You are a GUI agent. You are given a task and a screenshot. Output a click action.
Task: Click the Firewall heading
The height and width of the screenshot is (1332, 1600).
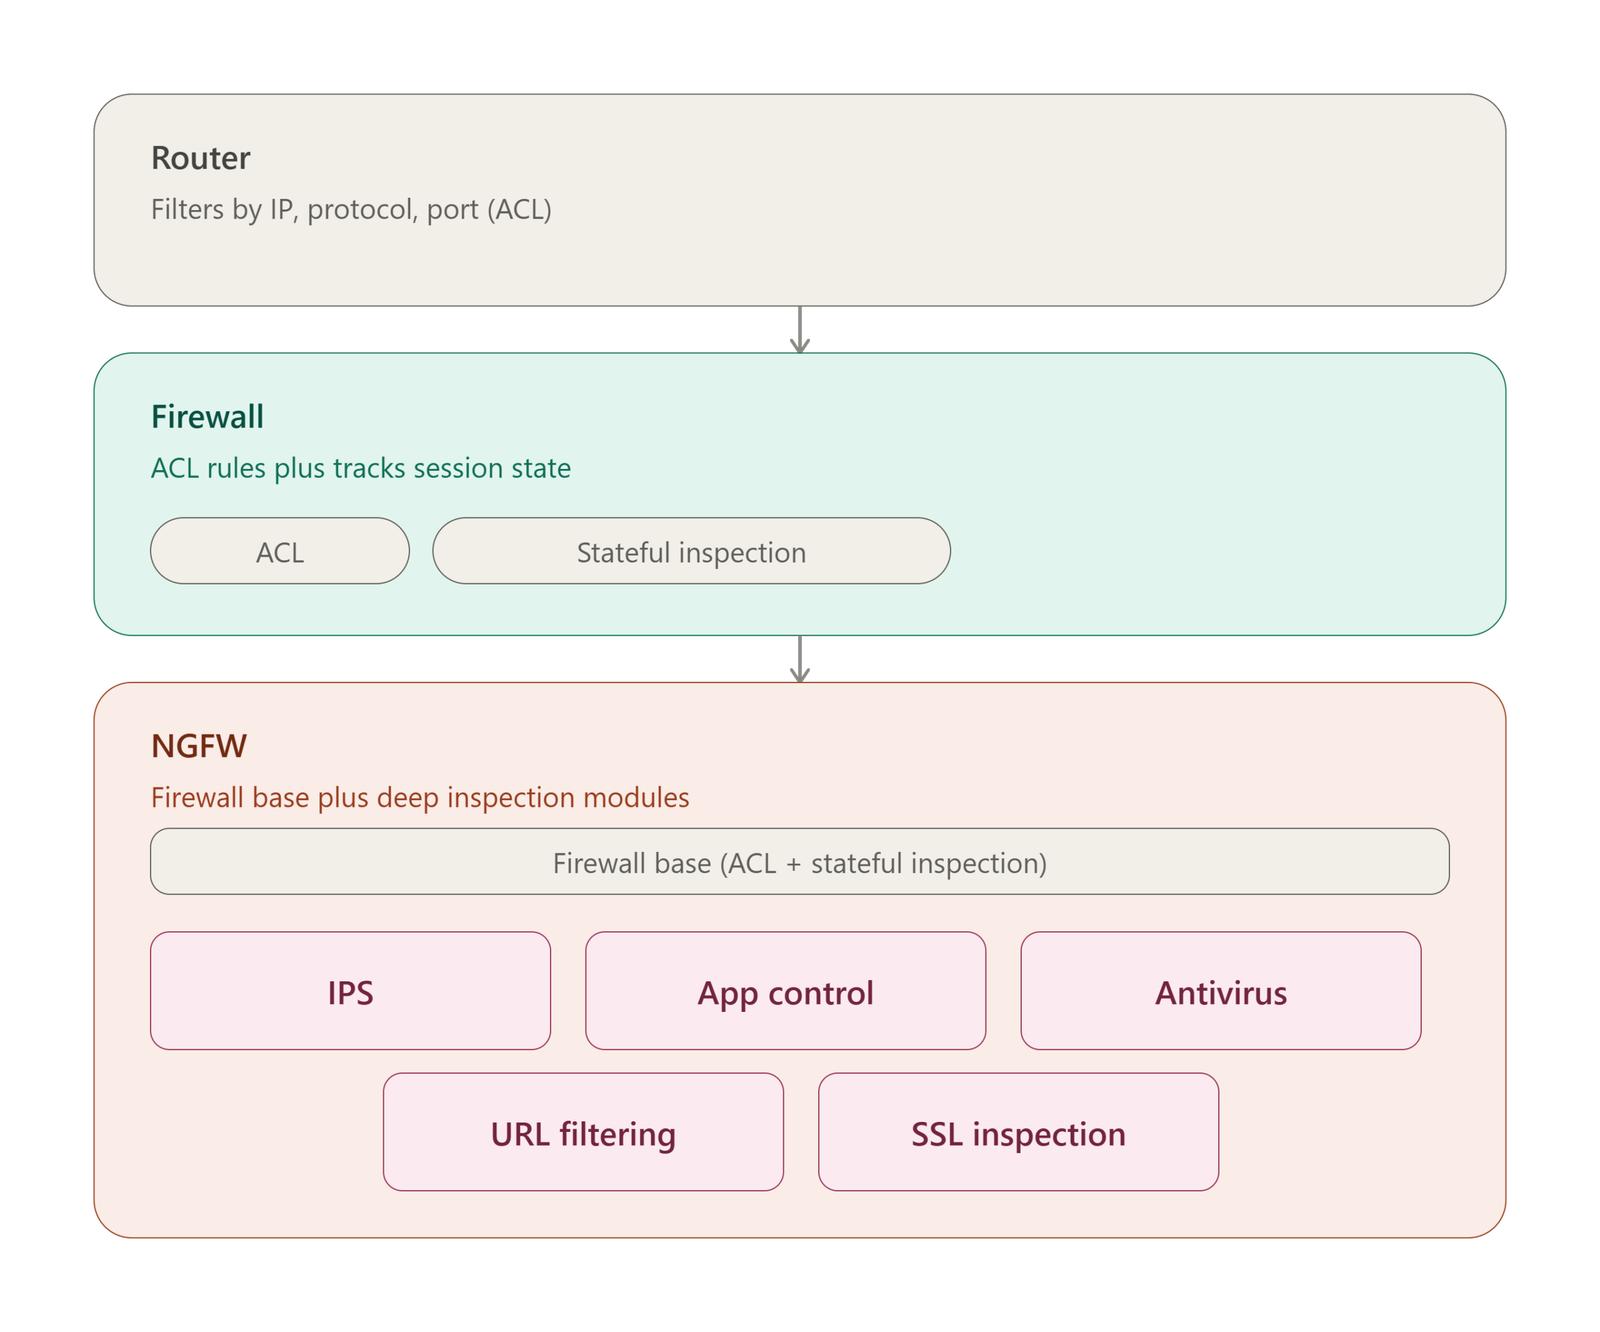207,416
